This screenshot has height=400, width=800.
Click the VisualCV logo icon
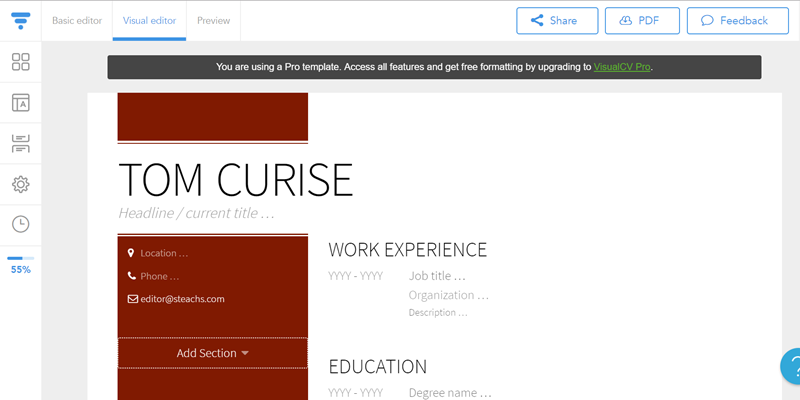pos(21,20)
